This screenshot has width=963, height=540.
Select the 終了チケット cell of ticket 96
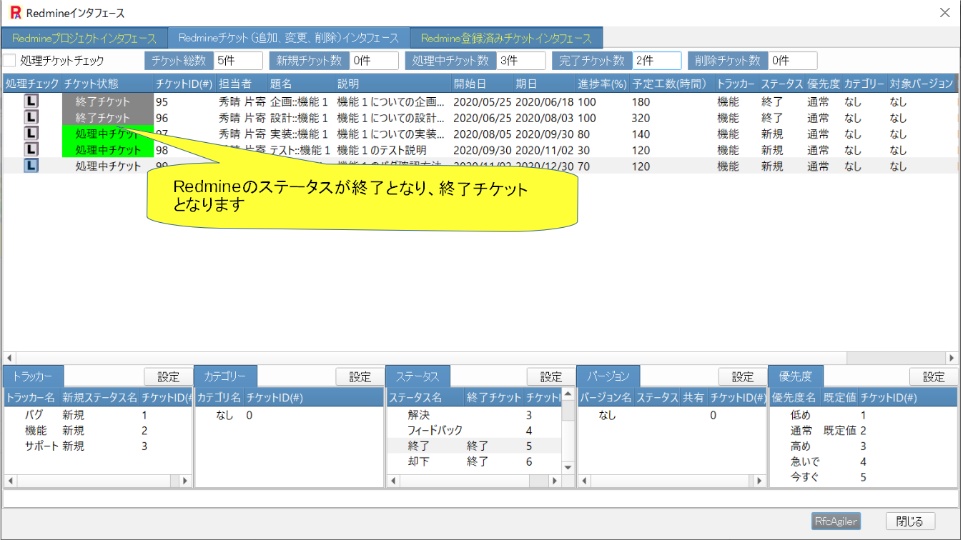(x=107, y=117)
